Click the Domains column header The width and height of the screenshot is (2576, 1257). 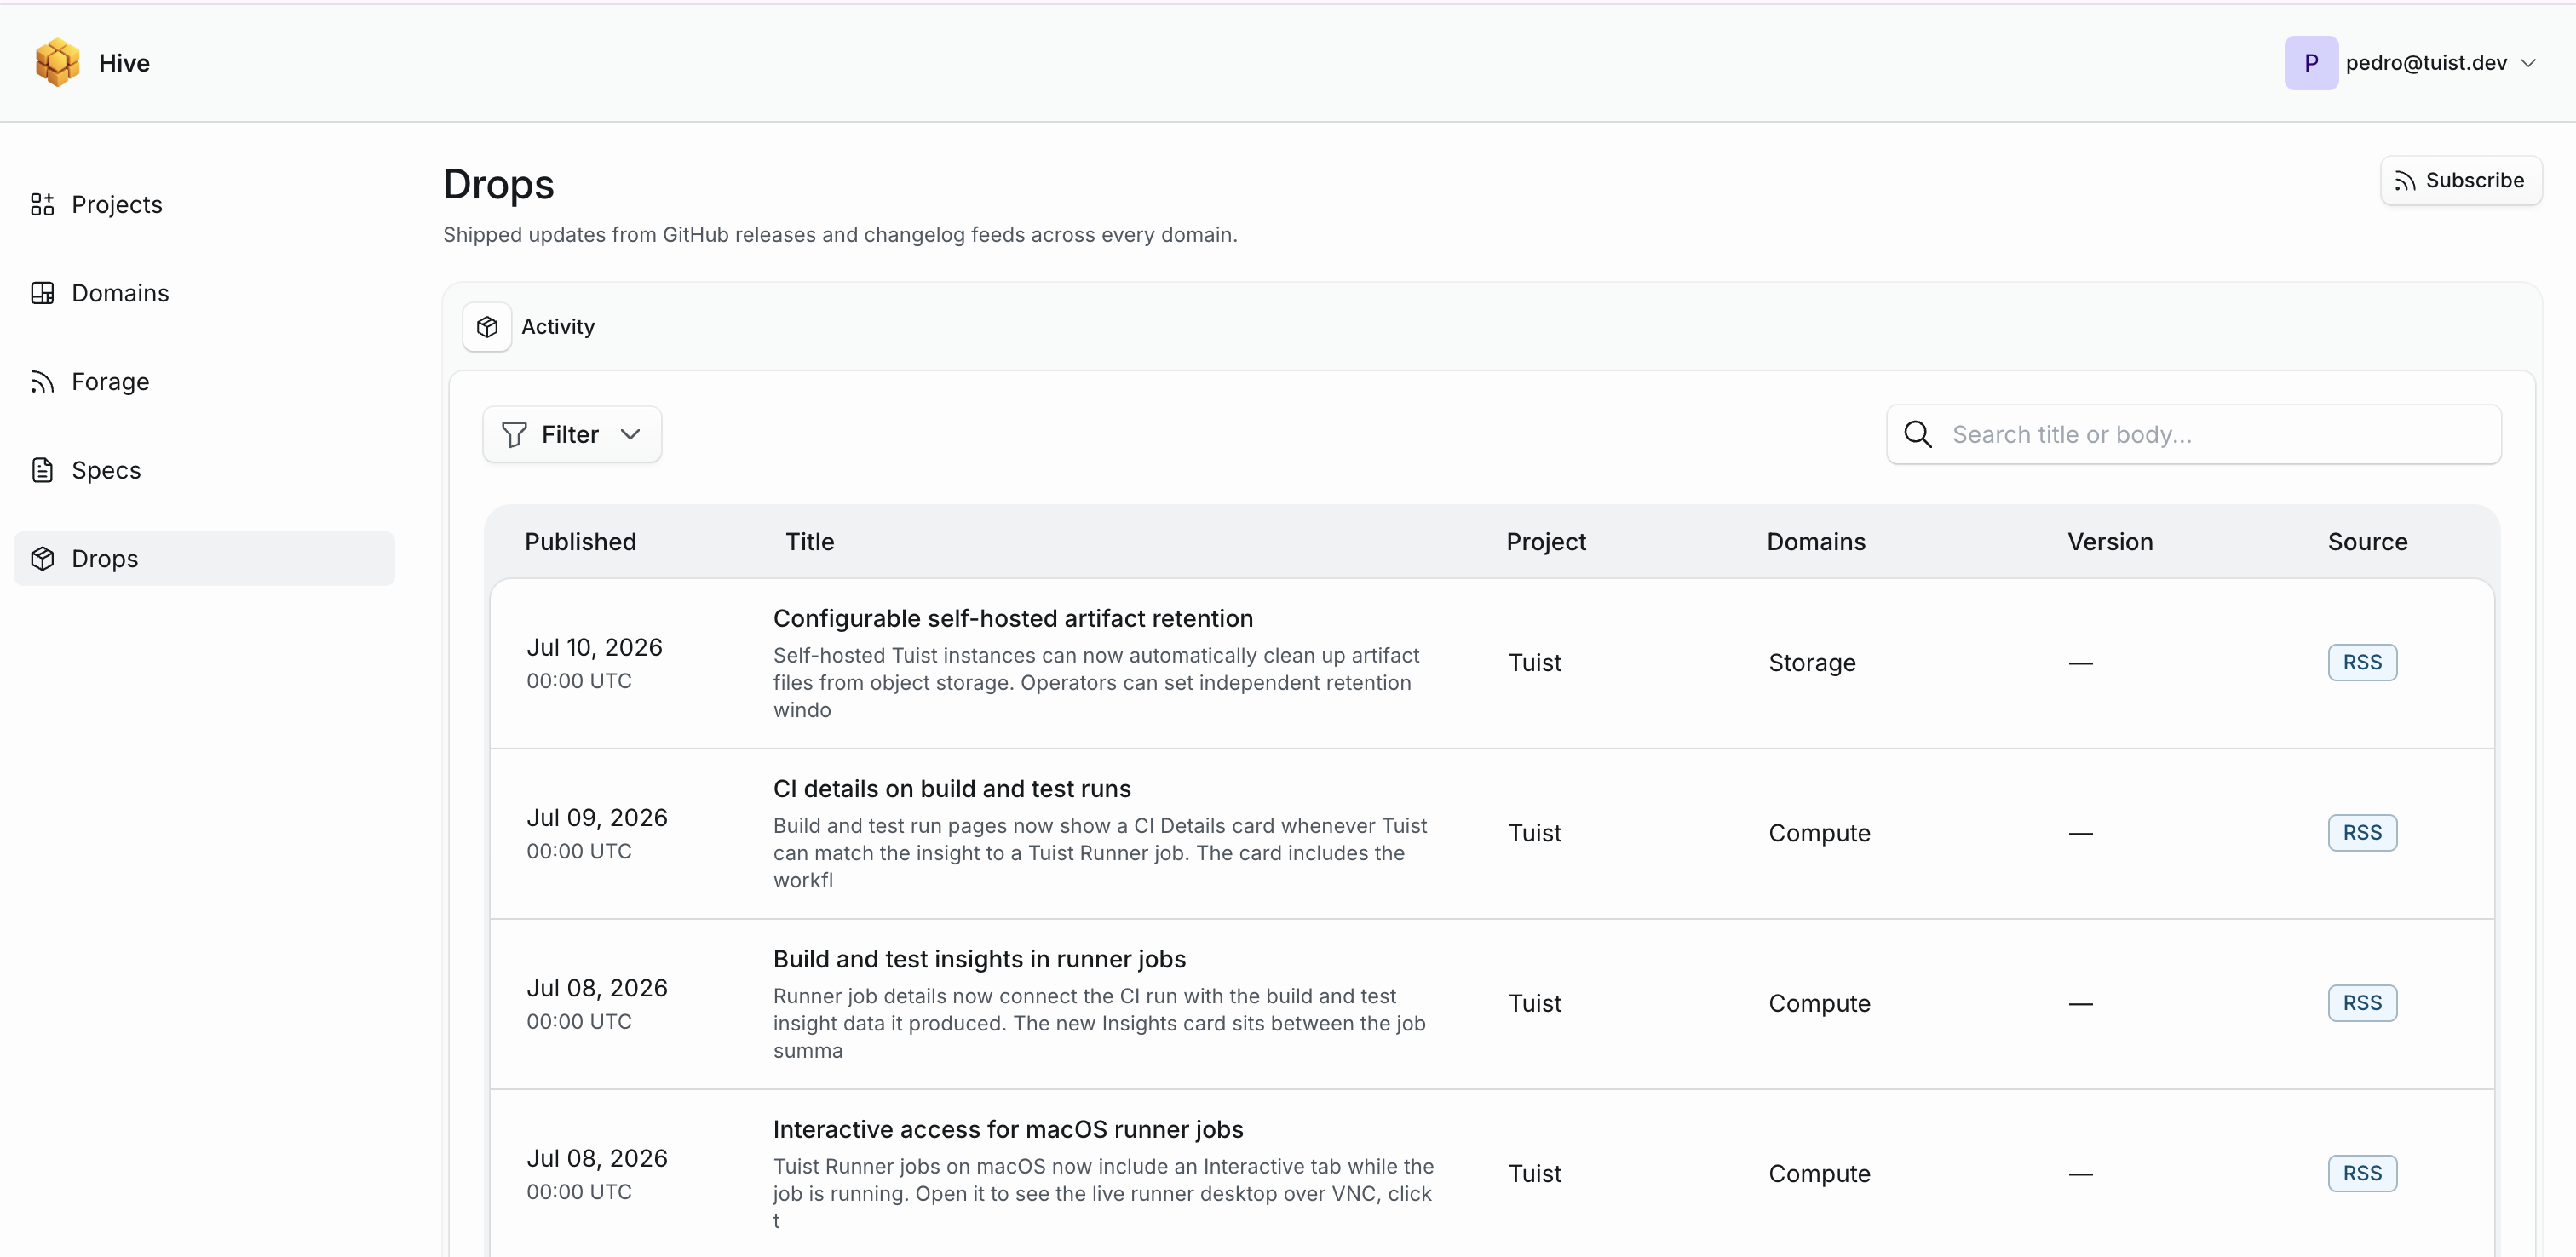tap(1816, 542)
